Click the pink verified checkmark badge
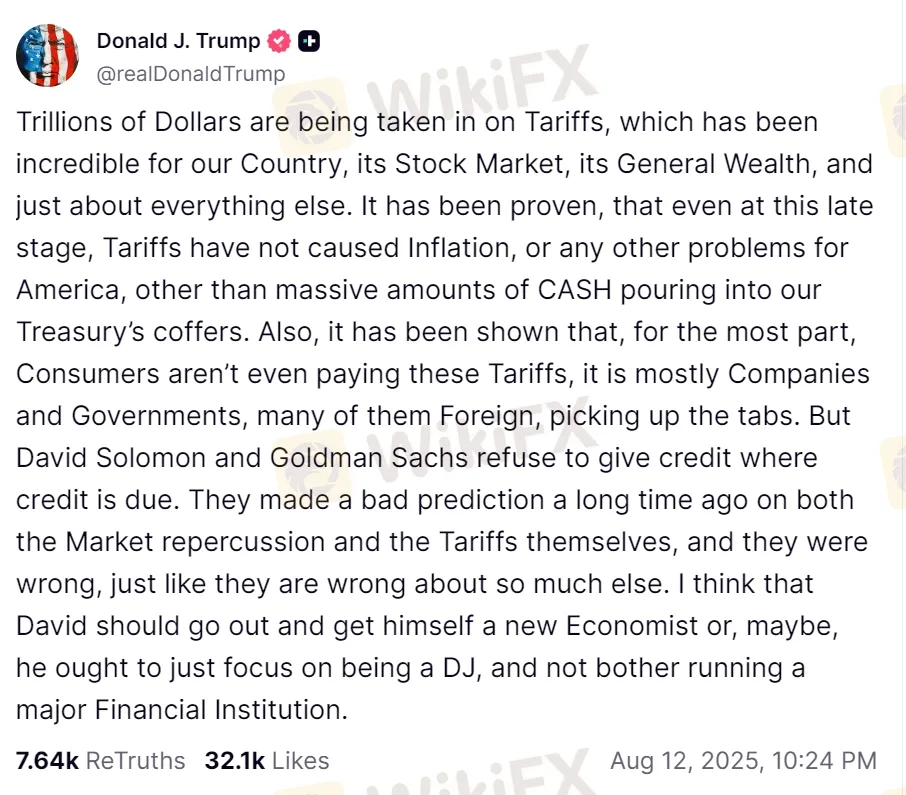The image size is (906, 795). point(279,41)
